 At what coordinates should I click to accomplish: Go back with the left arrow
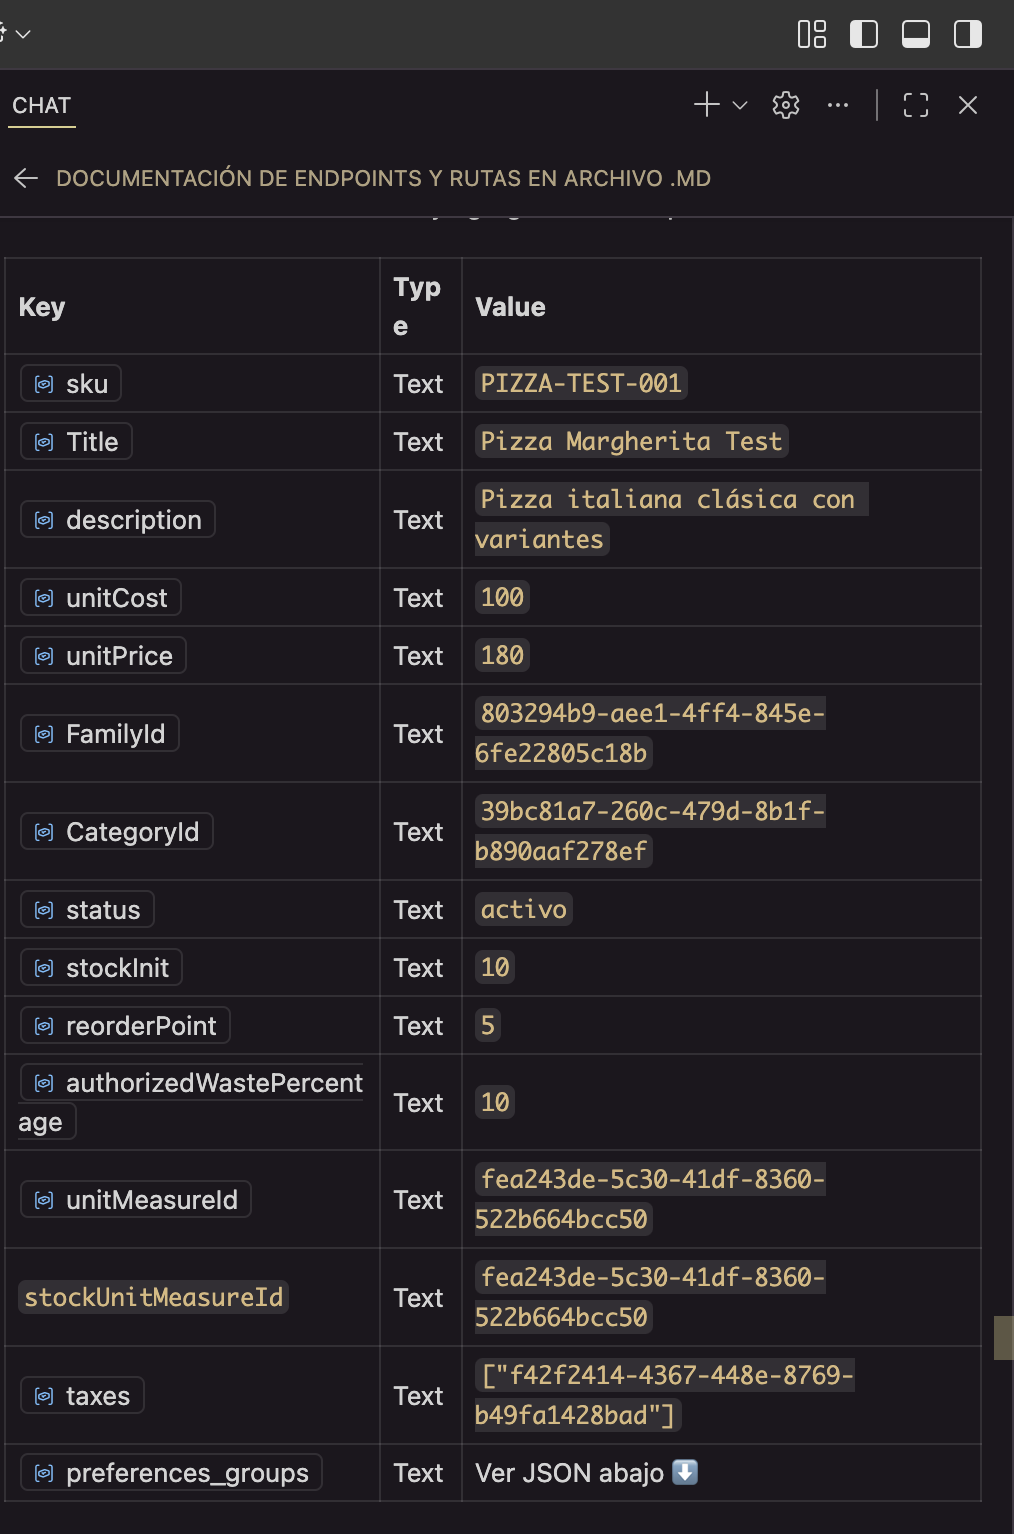[x=26, y=178]
